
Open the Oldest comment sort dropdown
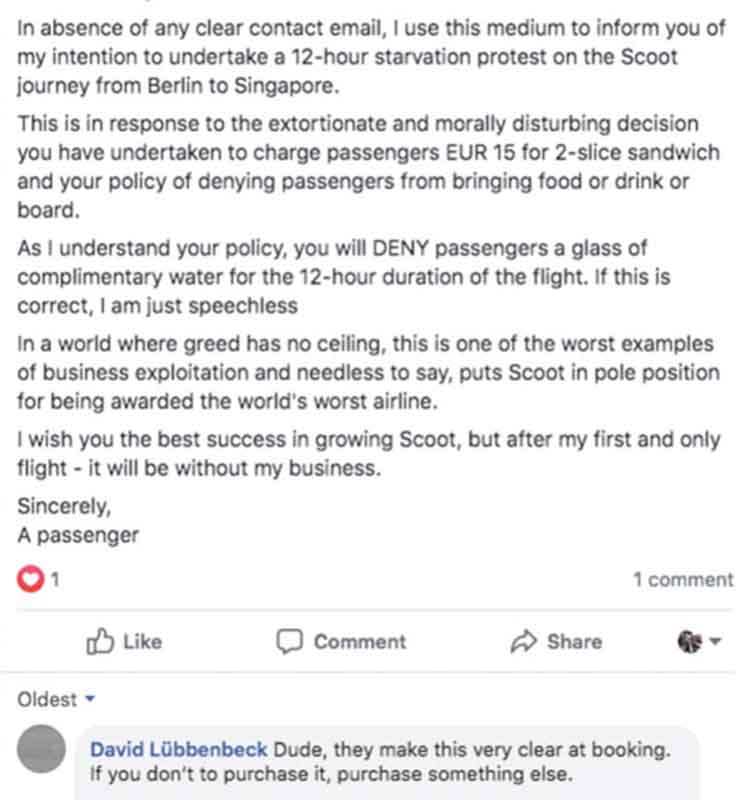pyautogui.click(x=56, y=699)
